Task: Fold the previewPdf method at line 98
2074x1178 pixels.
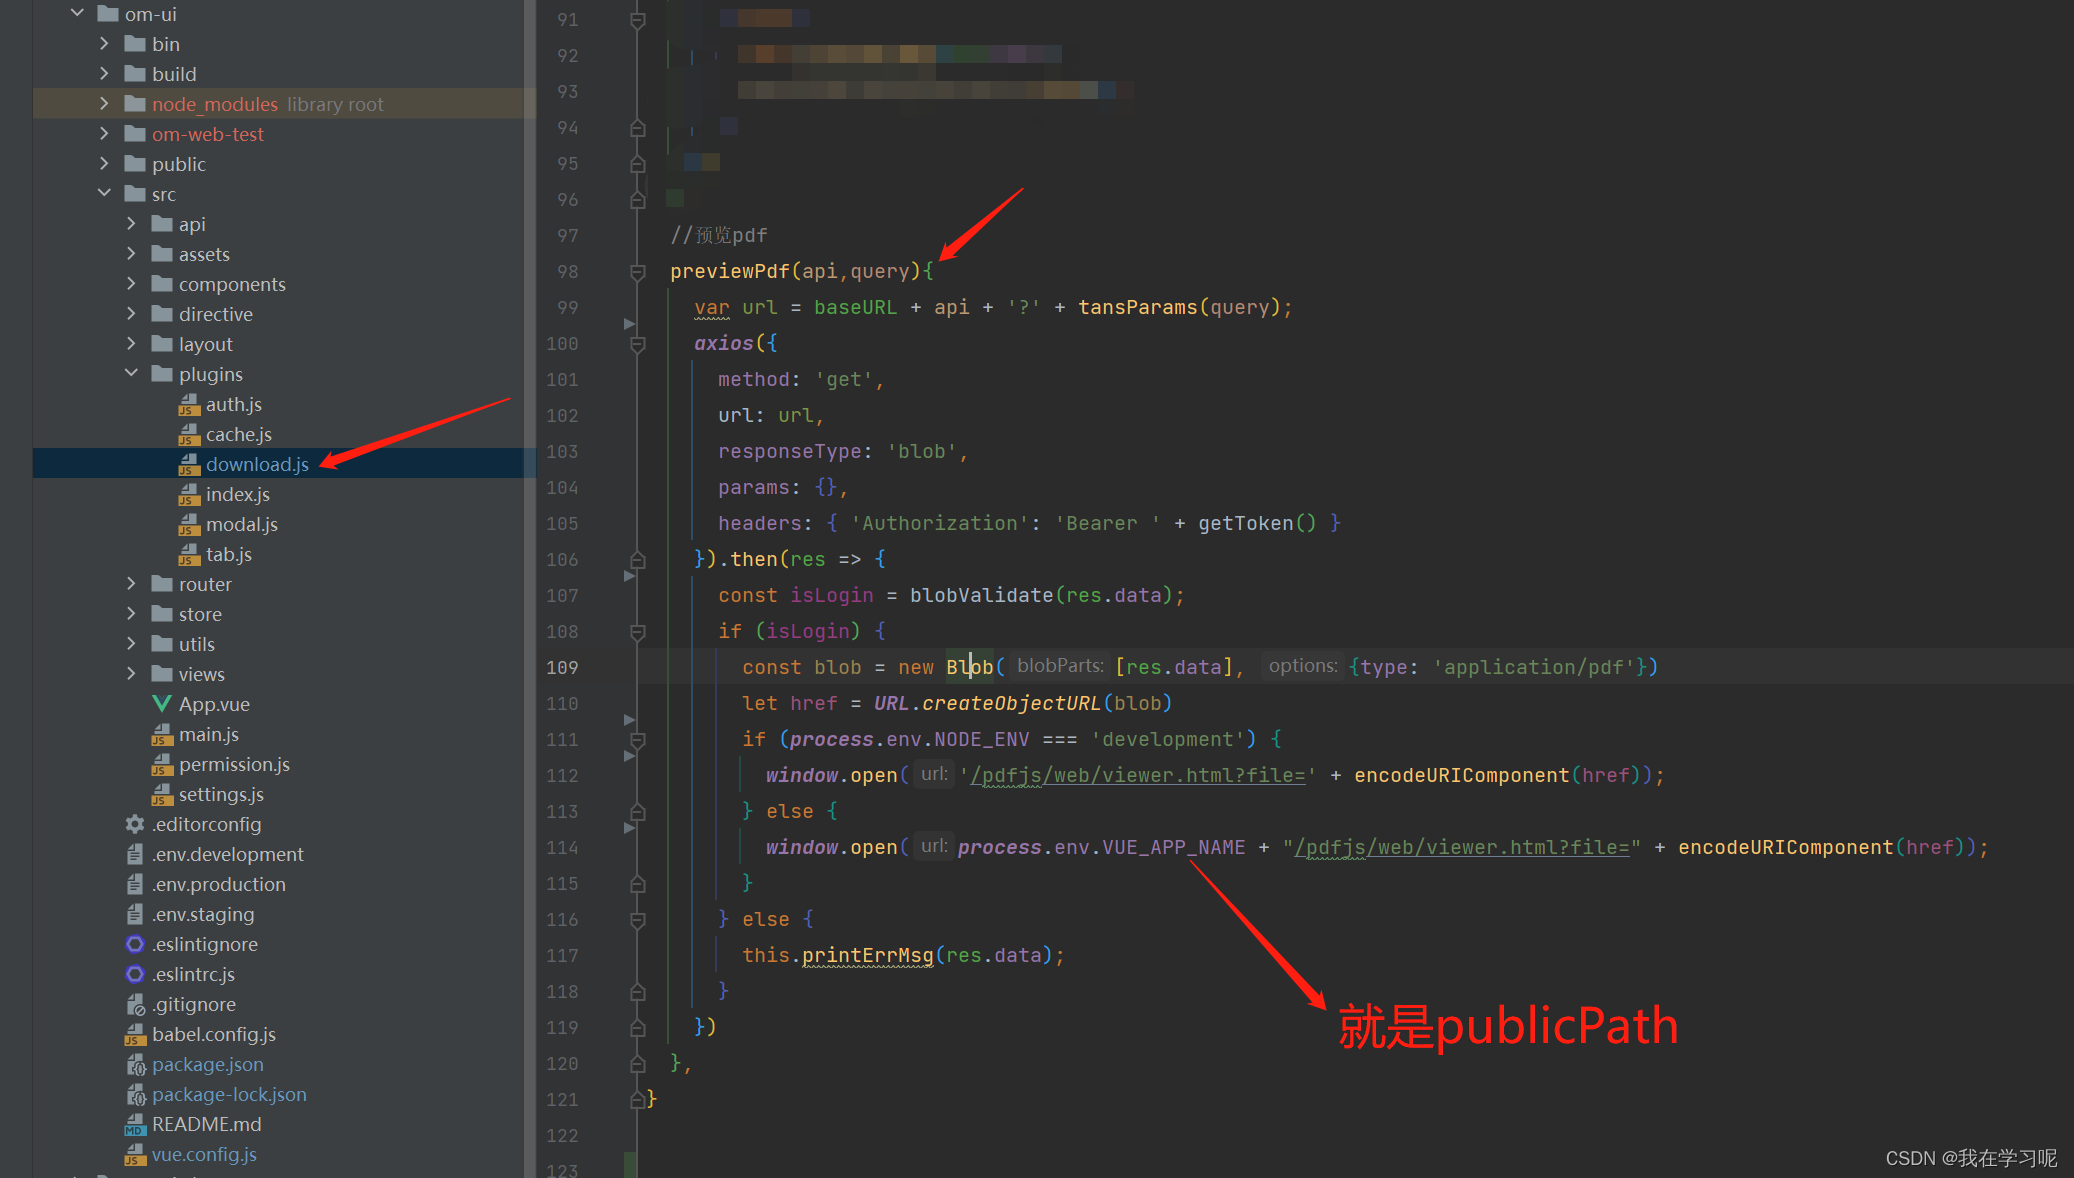Action: click(x=638, y=271)
